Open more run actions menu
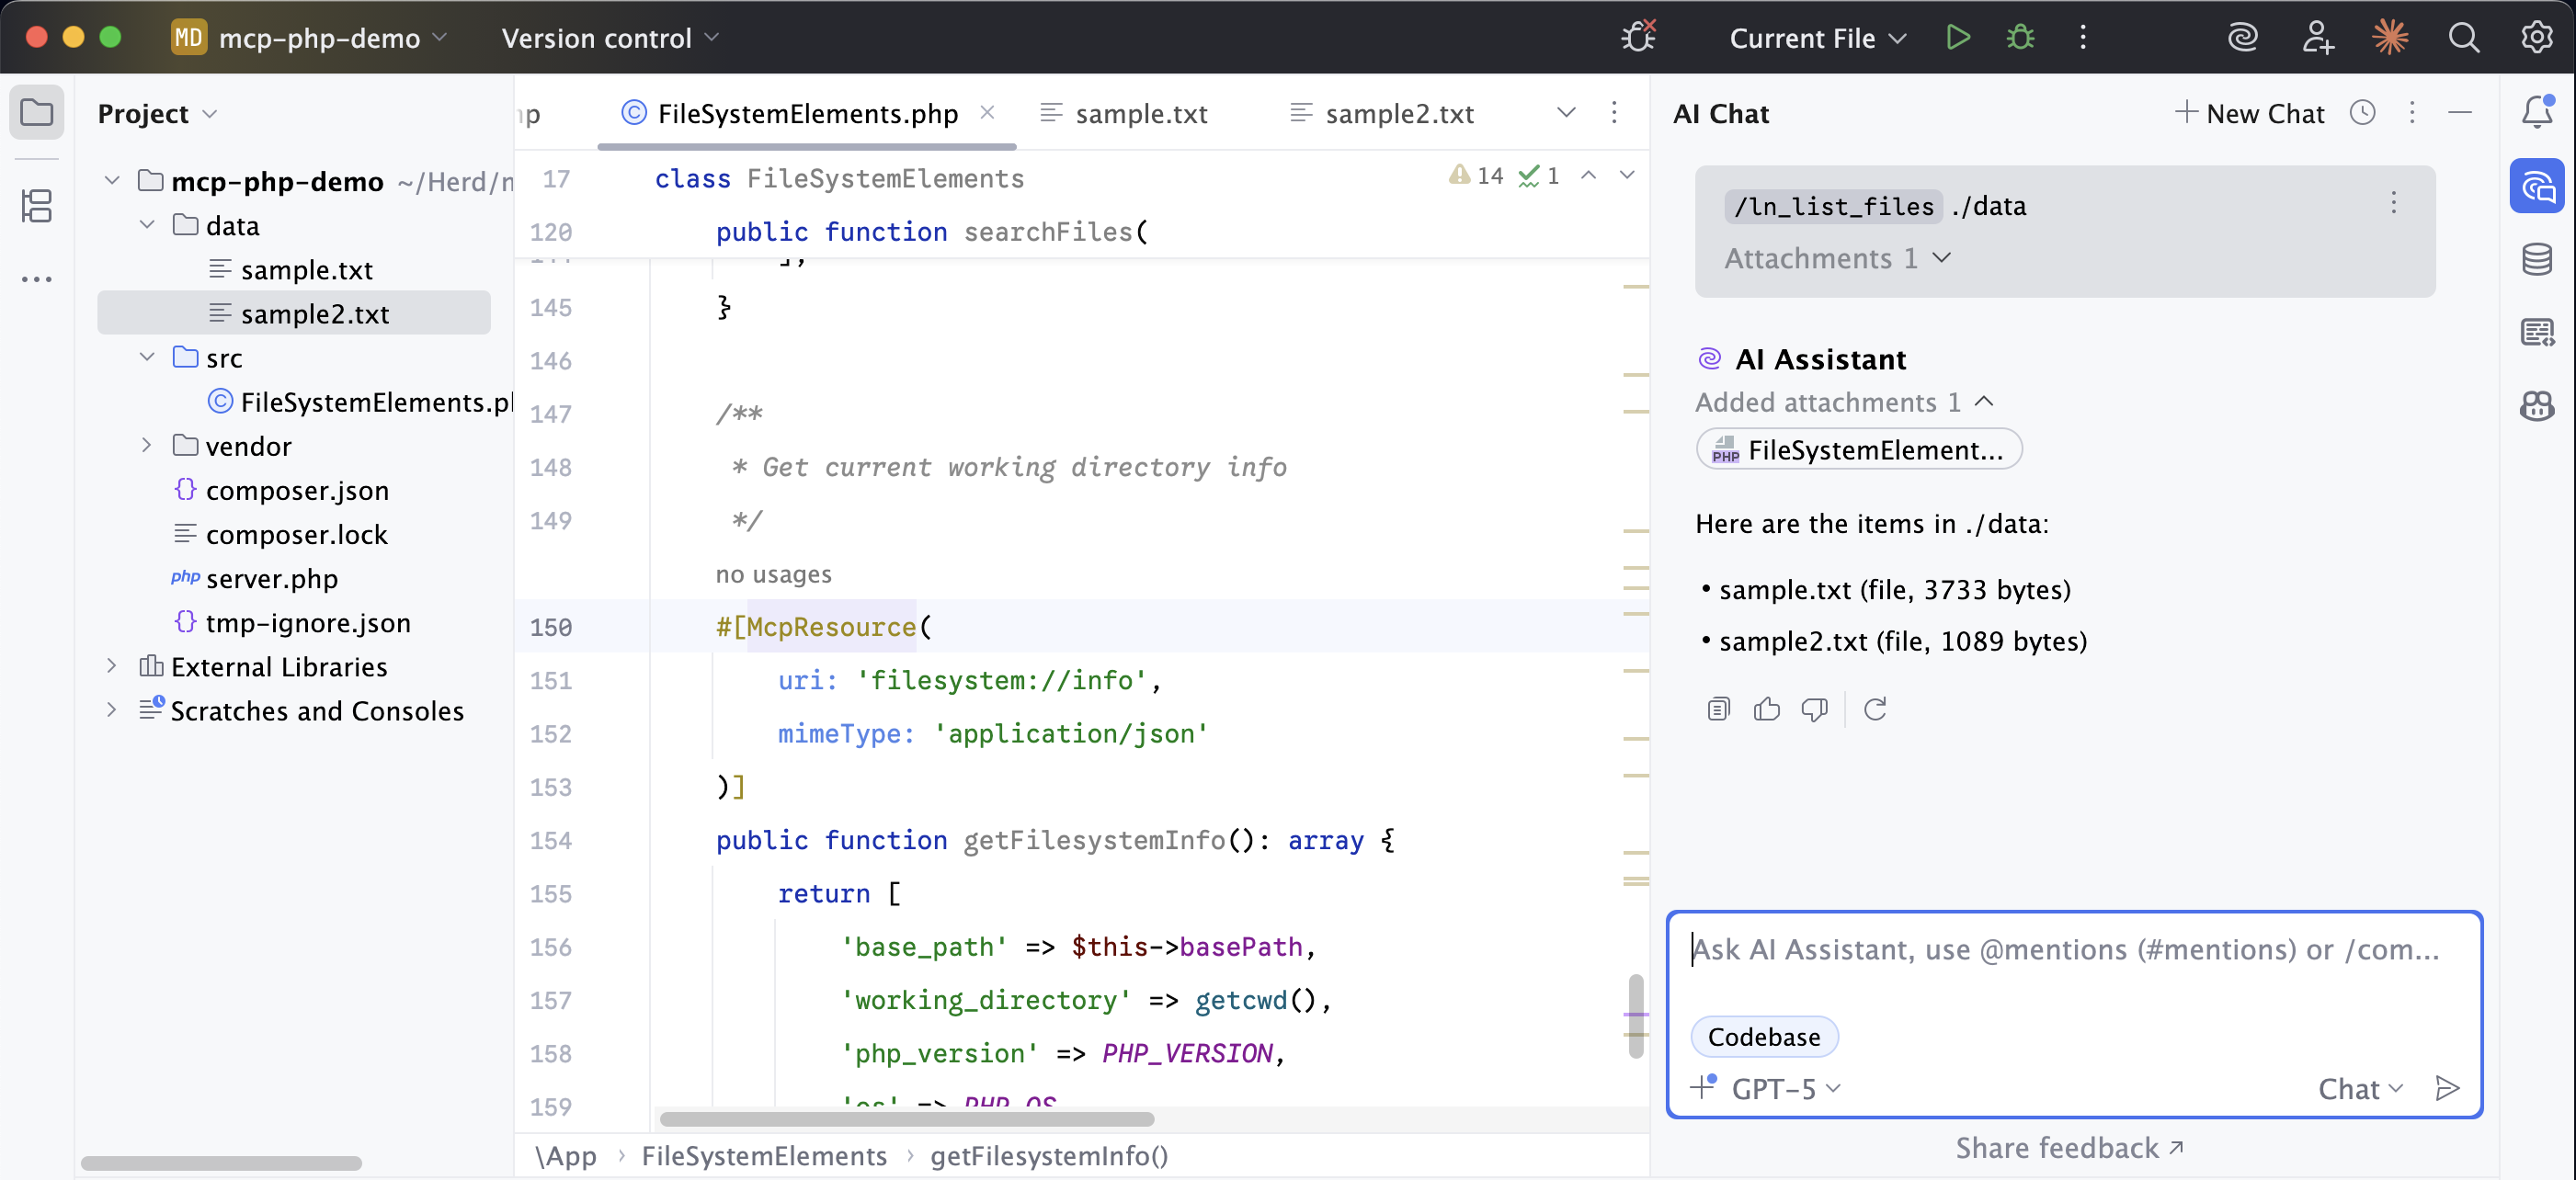The image size is (2576, 1180). (2083, 37)
